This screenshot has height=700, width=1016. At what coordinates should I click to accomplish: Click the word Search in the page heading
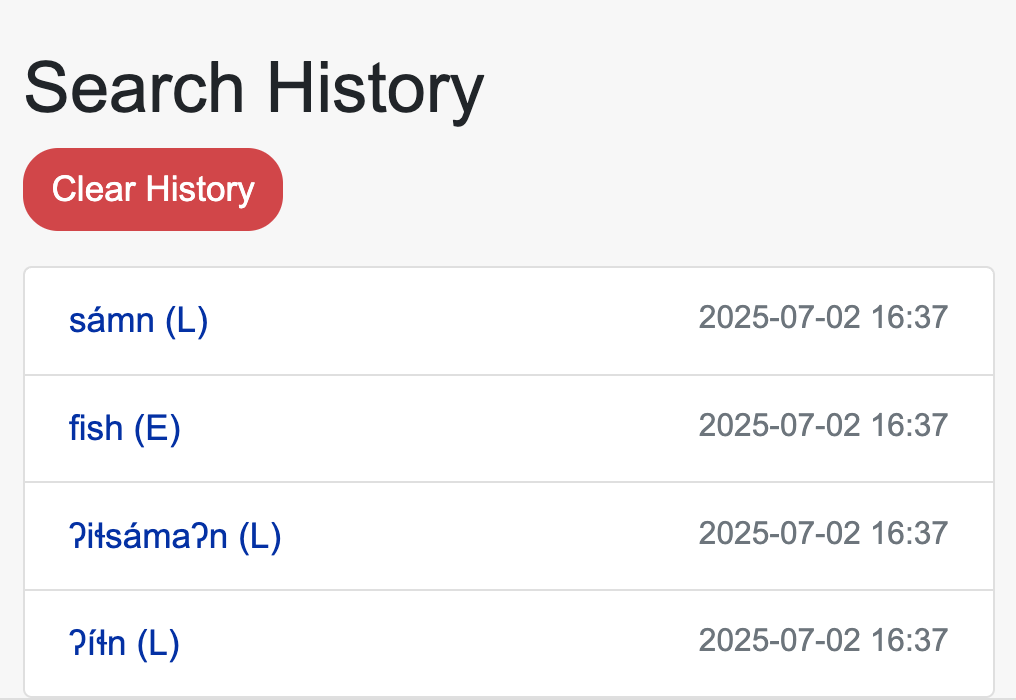click(134, 88)
